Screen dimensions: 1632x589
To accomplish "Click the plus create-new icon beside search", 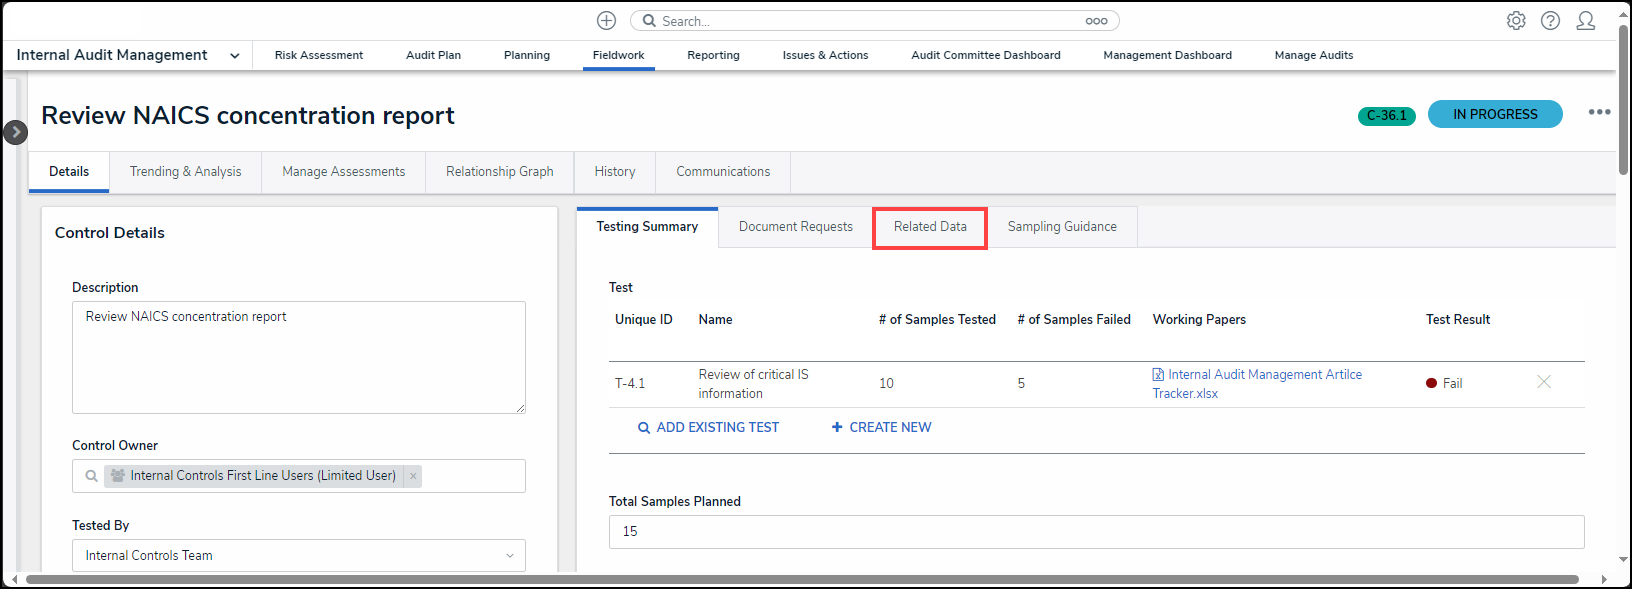I will 606,21.
